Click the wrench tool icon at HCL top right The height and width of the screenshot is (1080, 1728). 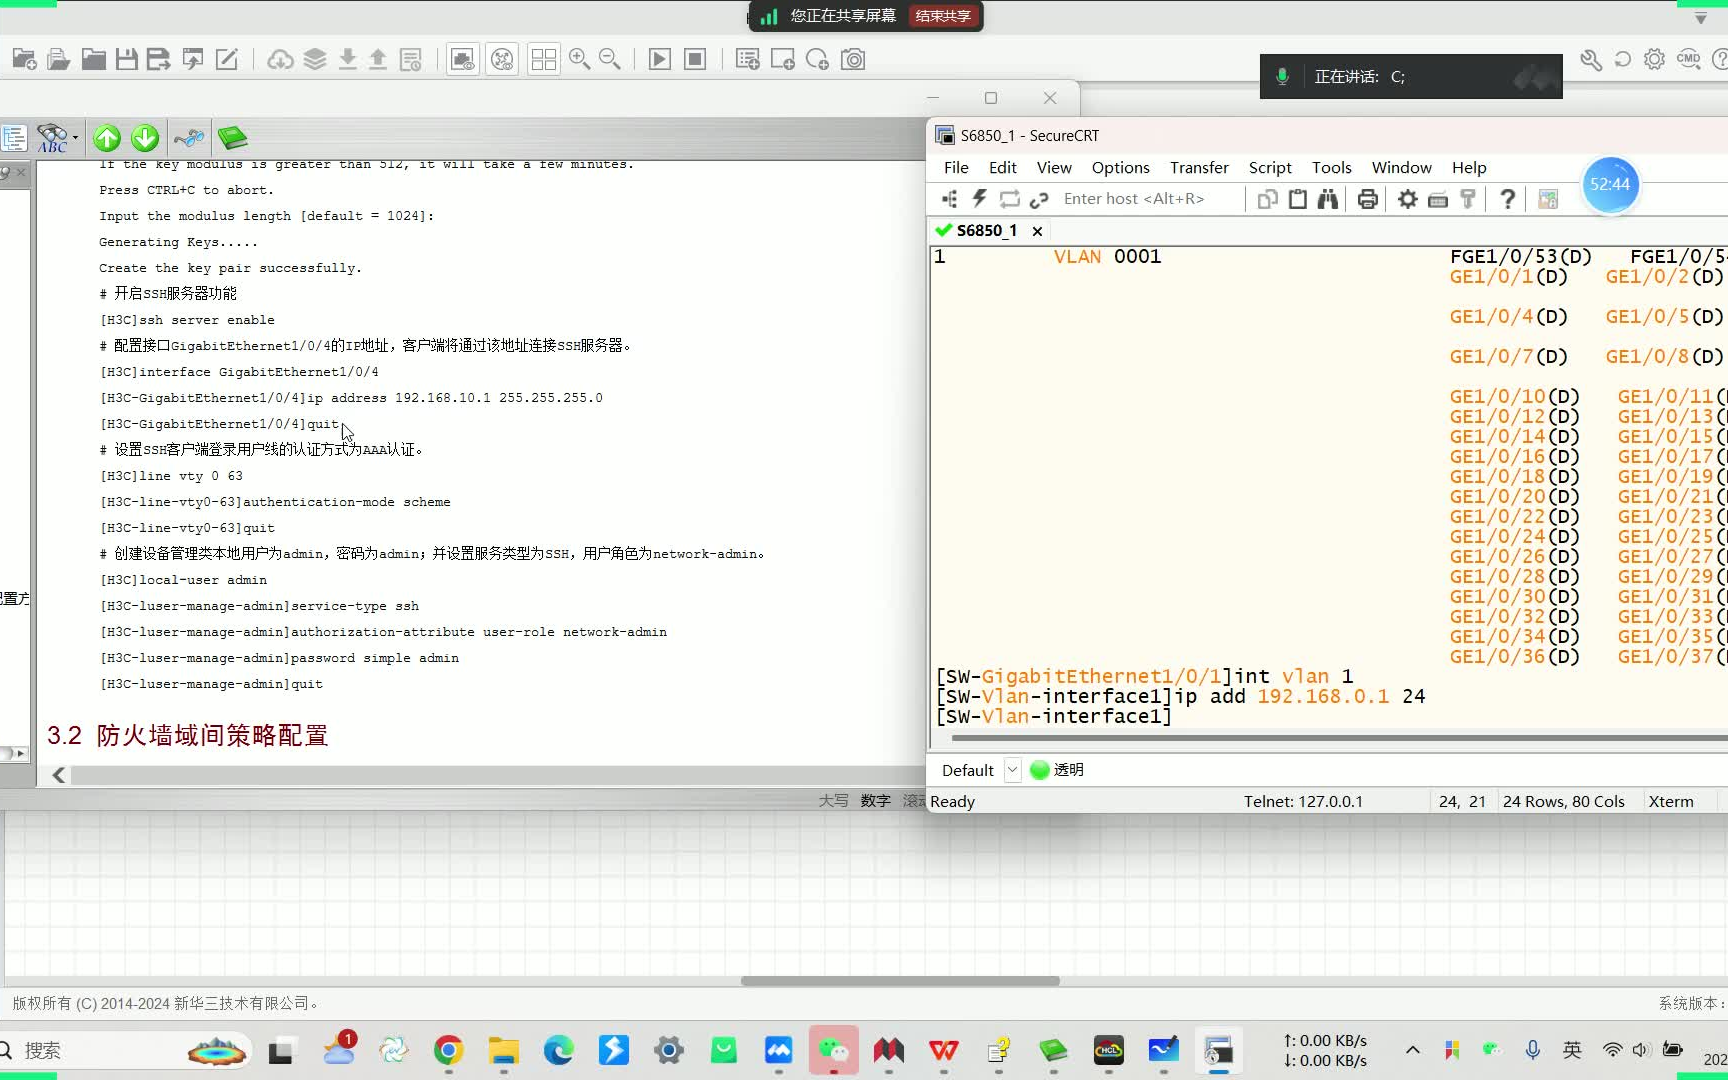(x=1591, y=60)
